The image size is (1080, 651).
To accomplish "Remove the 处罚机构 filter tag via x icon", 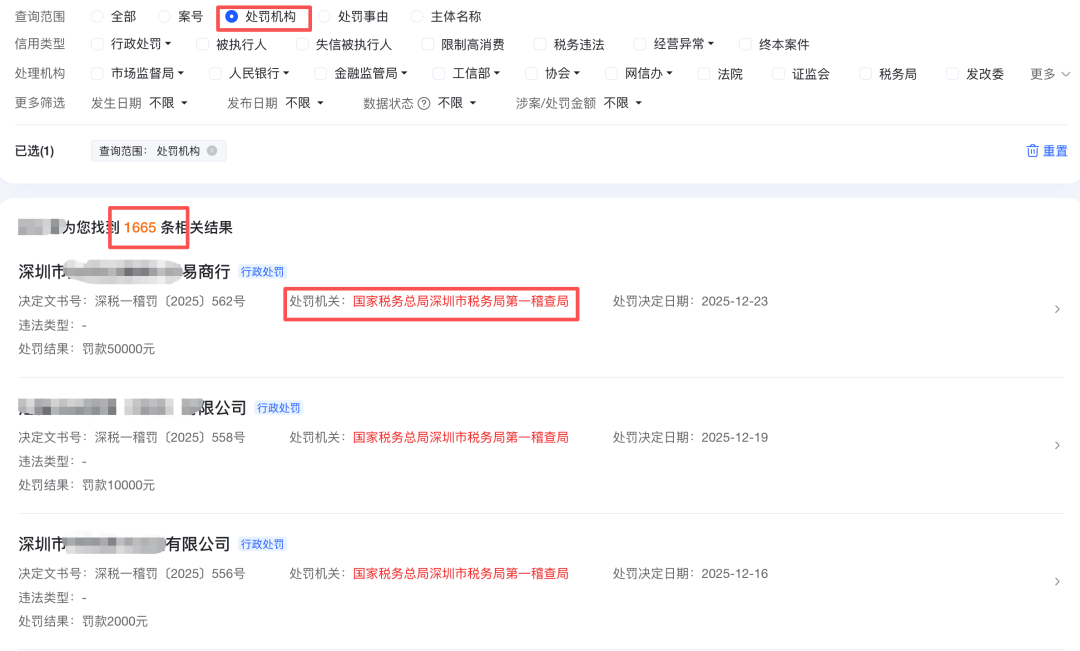I will pyautogui.click(x=212, y=151).
